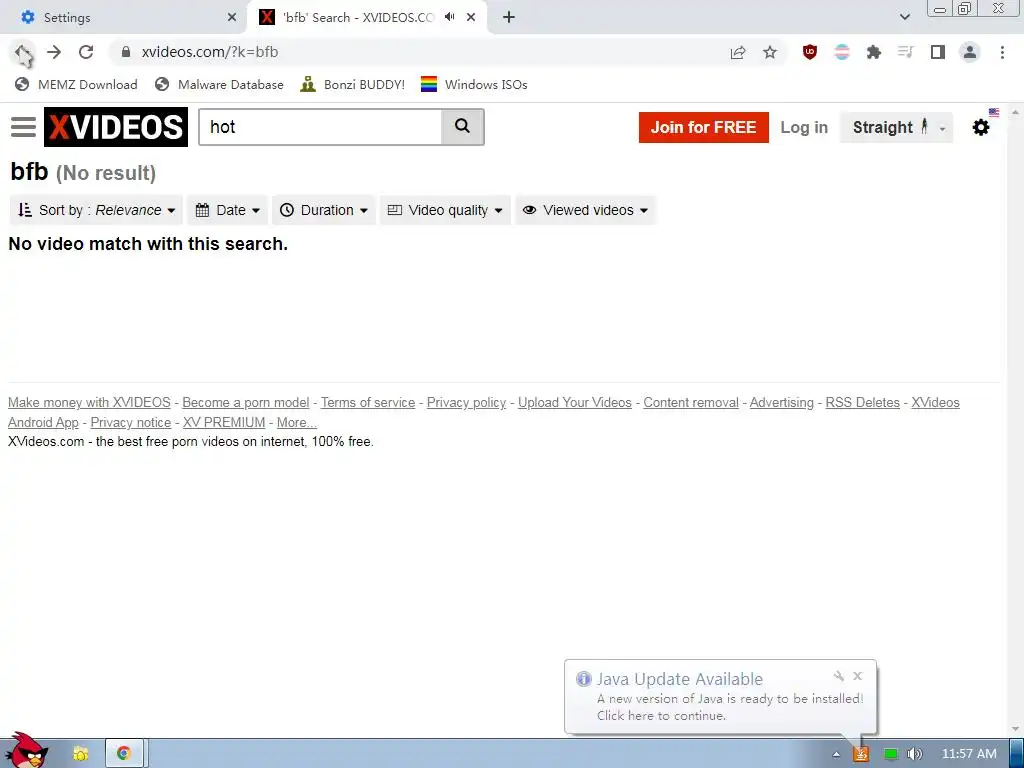This screenshot has height=768, width=1024.
Task: Select the 'bfb' Search tab
Action: 366,17
